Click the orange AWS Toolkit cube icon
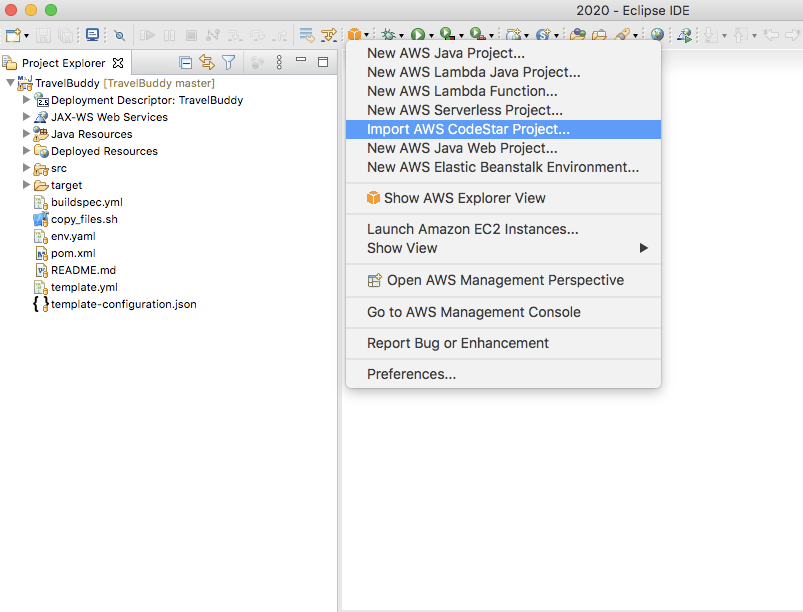 (x=354, y=34)
